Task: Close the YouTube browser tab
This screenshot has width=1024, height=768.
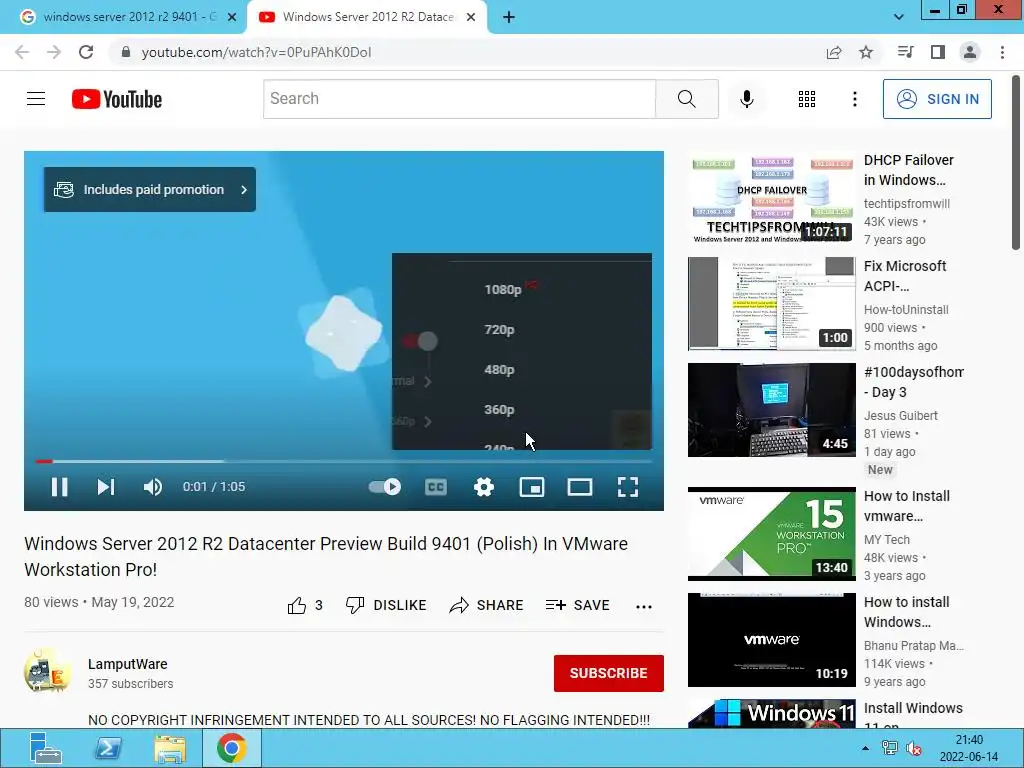Action: pos(471,17)
